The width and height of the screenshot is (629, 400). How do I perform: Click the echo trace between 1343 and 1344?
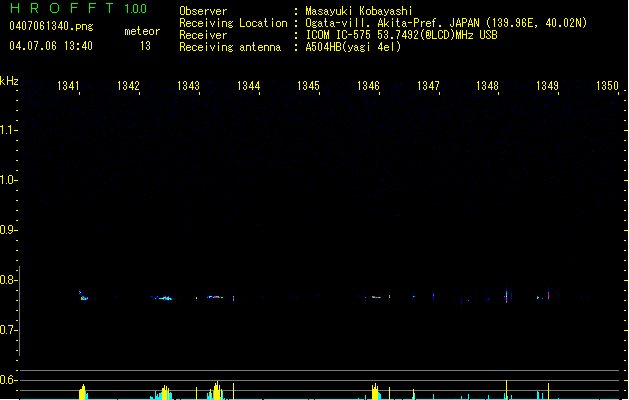(x=215, y=297)
